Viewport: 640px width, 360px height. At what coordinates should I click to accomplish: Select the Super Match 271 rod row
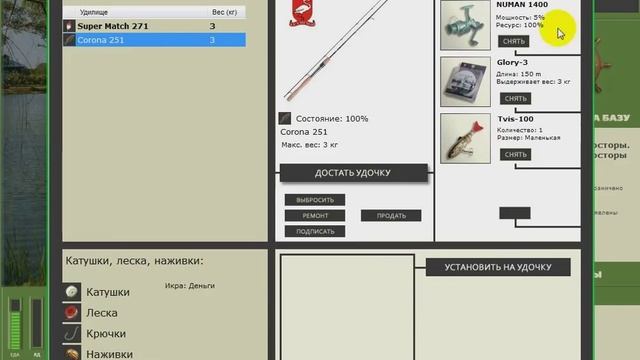pos(154,26)
